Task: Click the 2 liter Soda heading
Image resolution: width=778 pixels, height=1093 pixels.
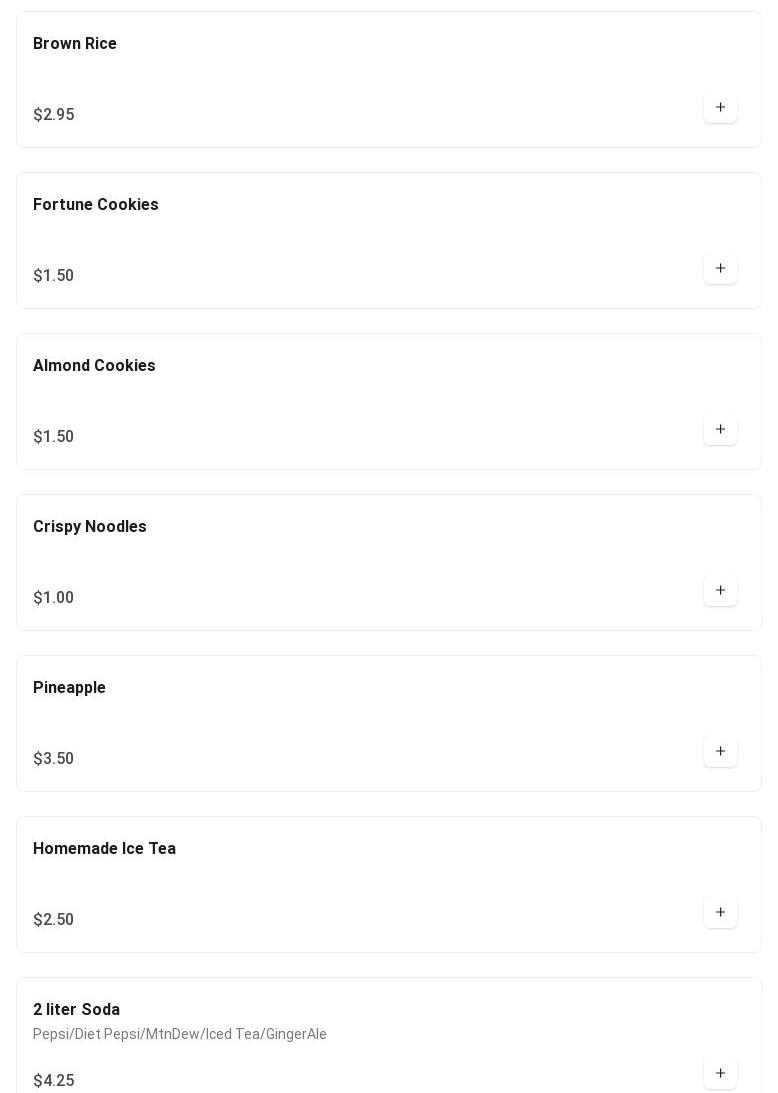Action: 77,1009
